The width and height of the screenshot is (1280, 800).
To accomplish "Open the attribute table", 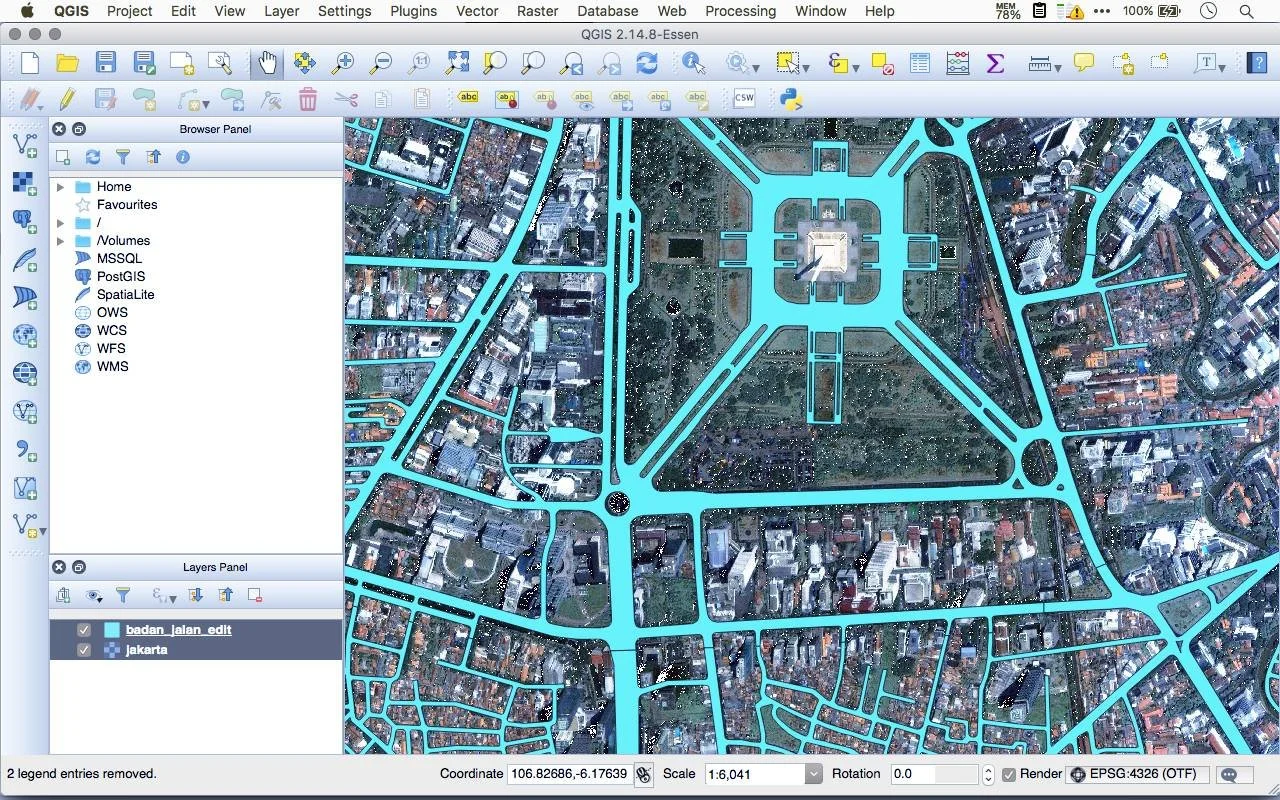I will (920, 63).
